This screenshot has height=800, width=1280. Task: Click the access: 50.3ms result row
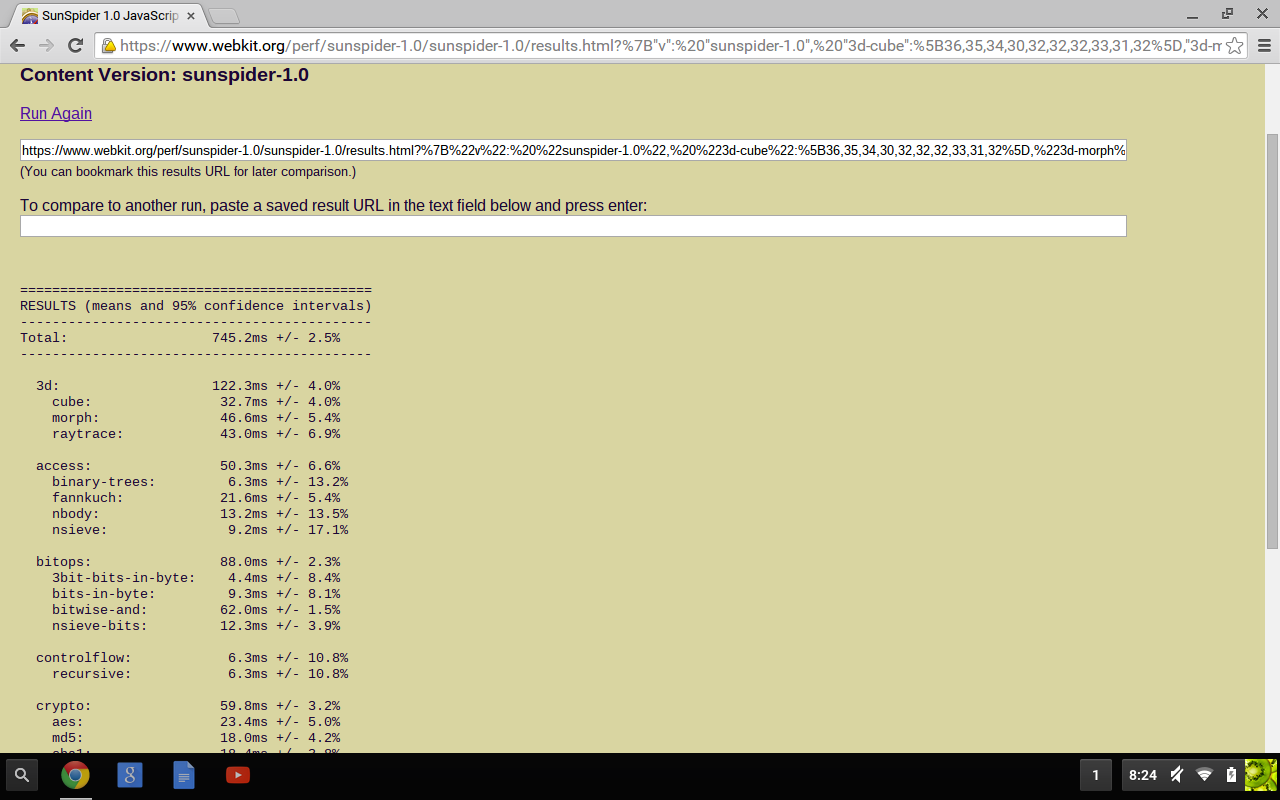point(188,466)
